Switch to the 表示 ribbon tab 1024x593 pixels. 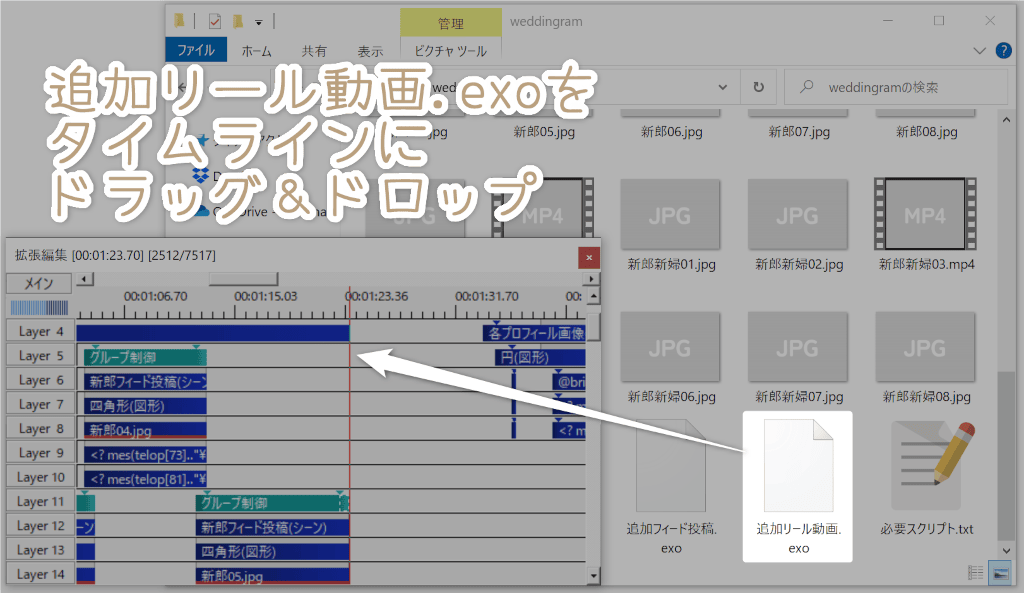(369, 50)
